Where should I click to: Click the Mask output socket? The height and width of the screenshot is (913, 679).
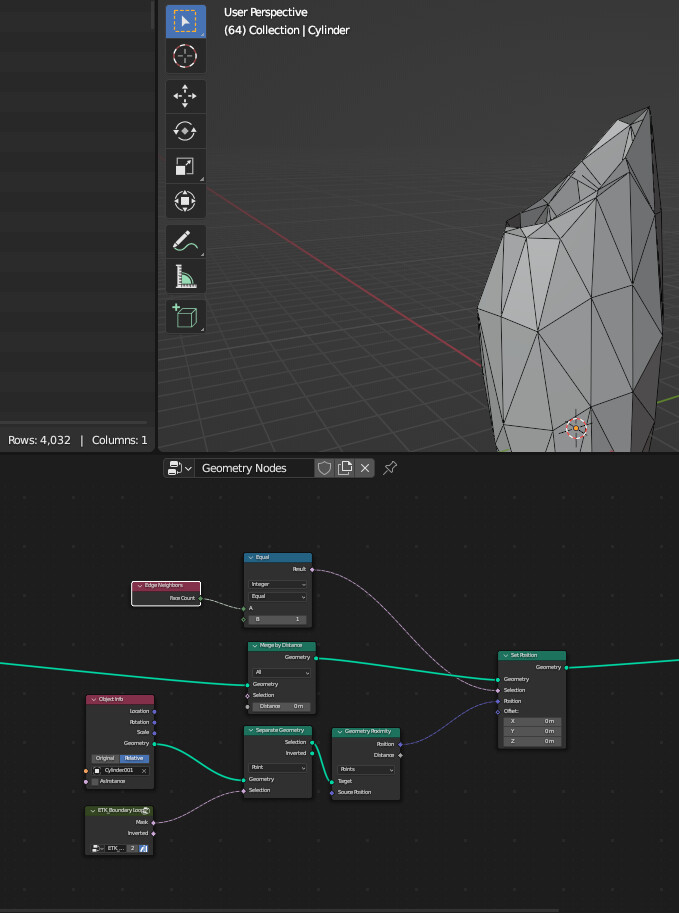(154, 823)
